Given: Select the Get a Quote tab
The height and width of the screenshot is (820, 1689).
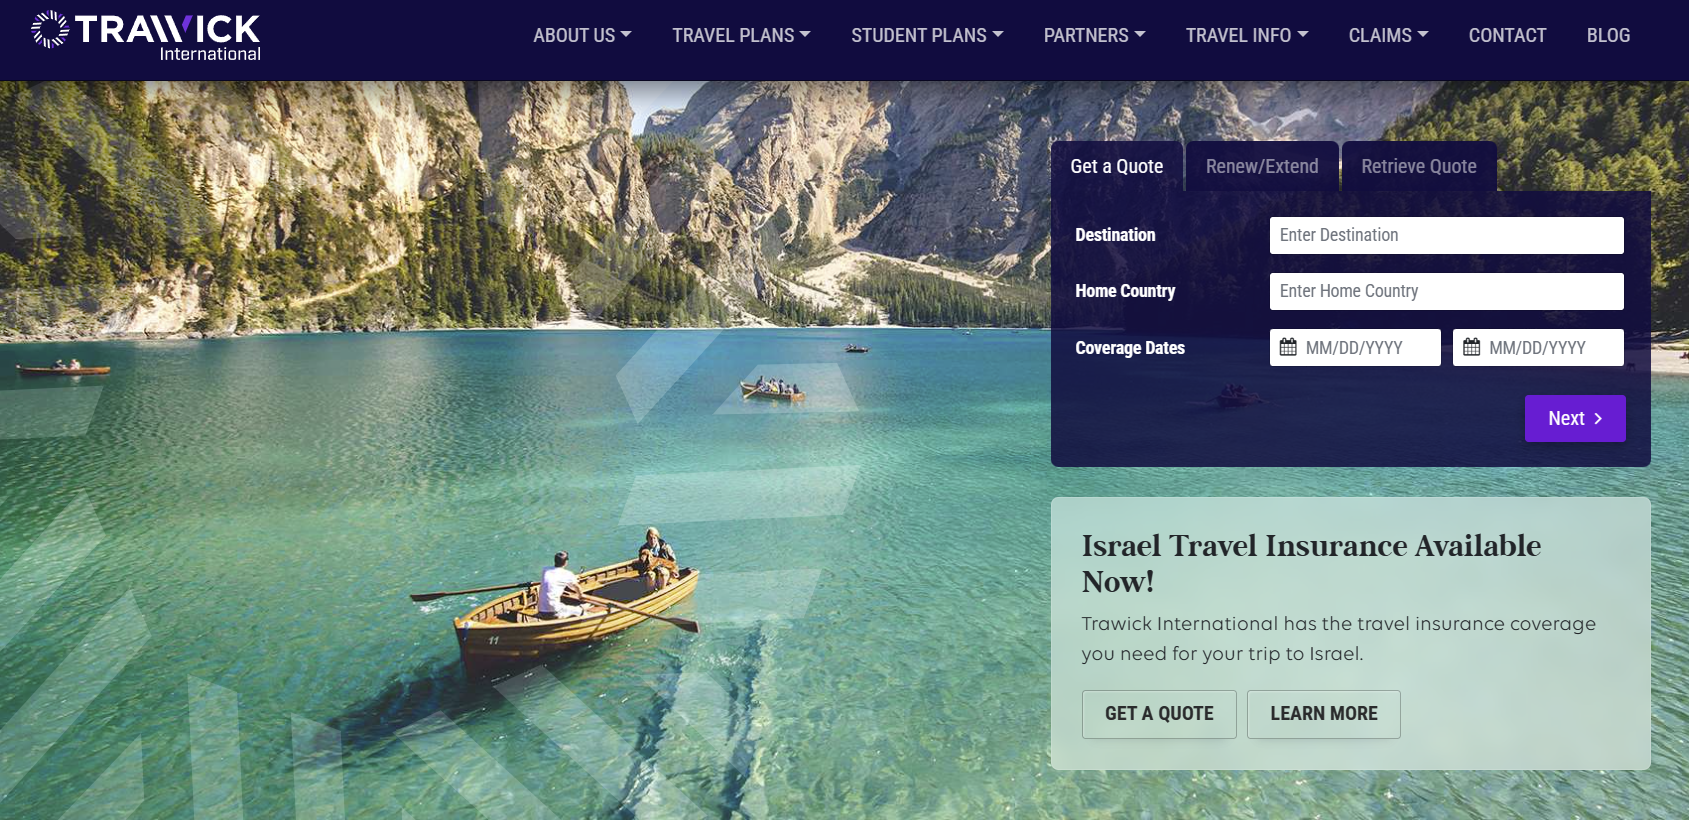Looking at the screenshot, I should 1117,166.
